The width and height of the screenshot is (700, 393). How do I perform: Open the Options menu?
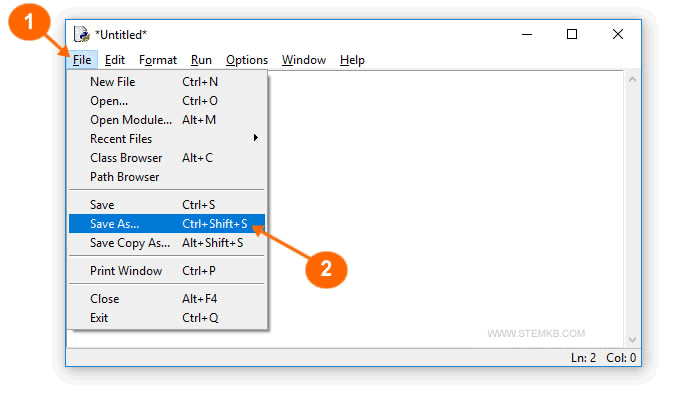[247, 60]
